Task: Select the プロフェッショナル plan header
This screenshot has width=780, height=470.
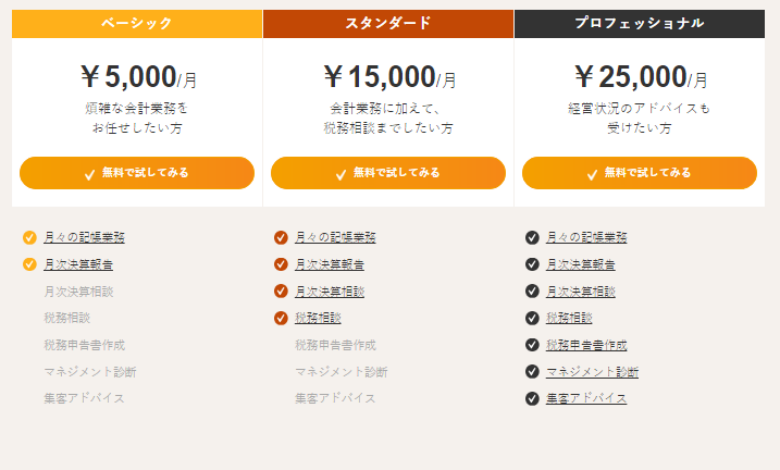Action: click(x=639, y=23)
